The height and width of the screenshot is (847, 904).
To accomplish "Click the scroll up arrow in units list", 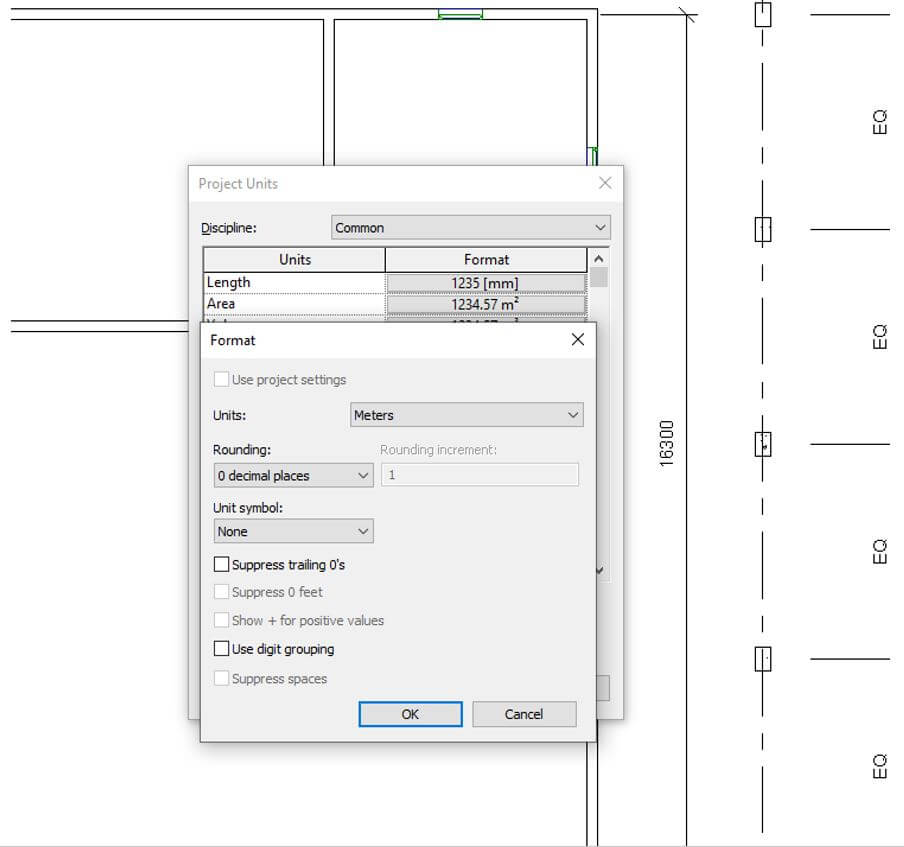I will (599, 258).
